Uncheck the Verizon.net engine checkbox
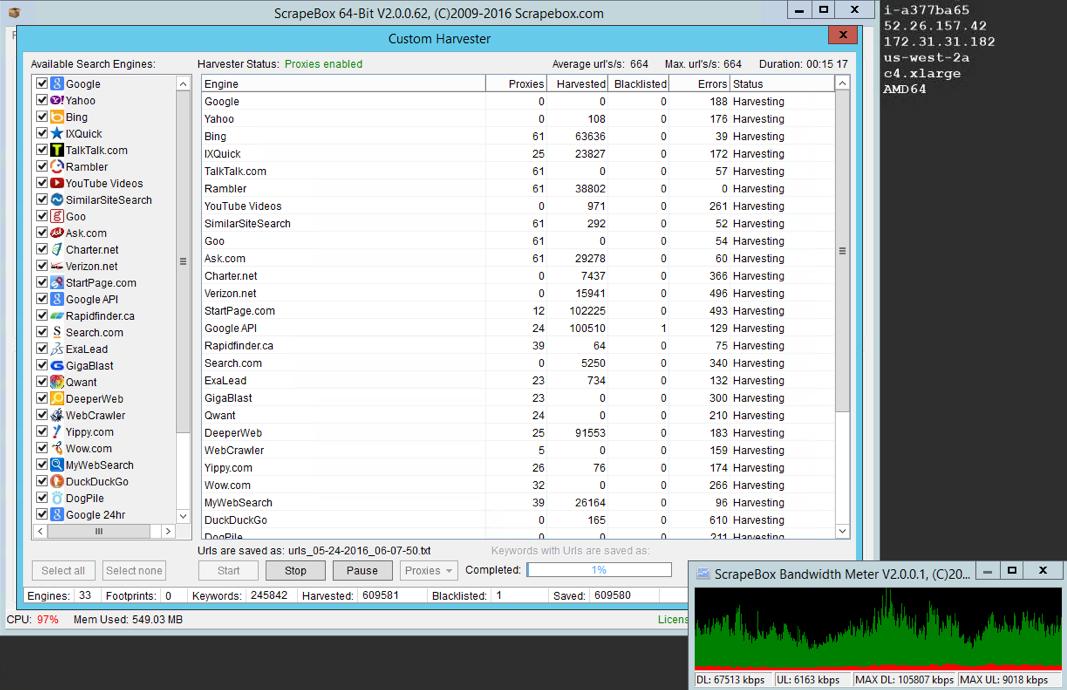Screen dimensions: 1067x690 pos(42,266)
